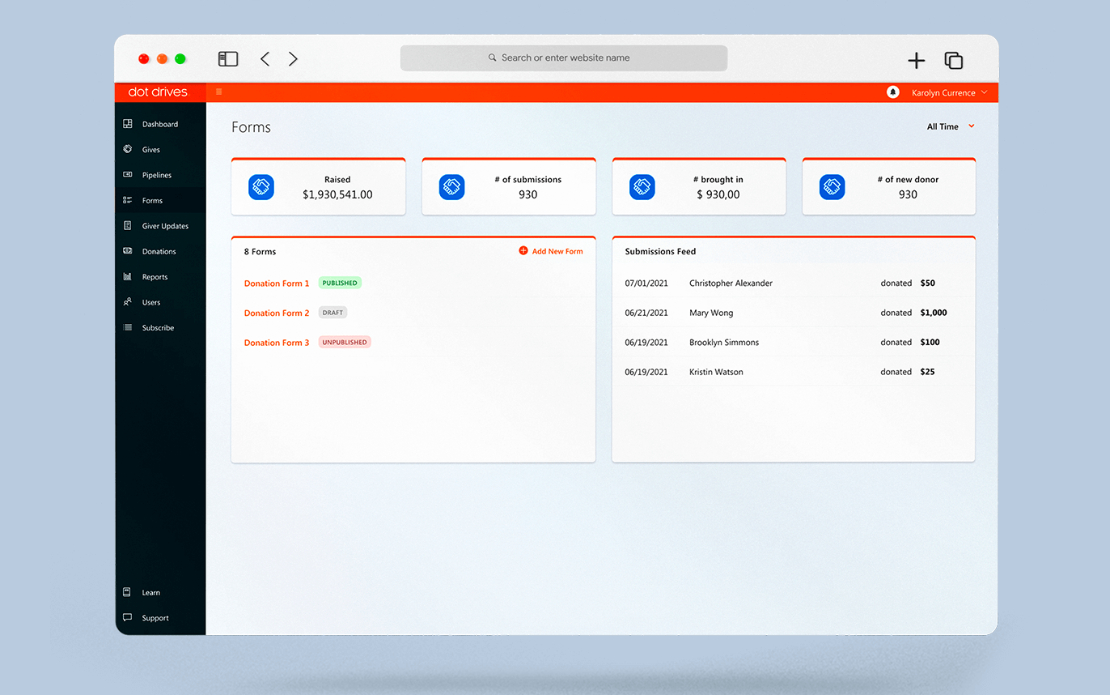Open Gives from the sidebar
Screen dimensions: 1110x695
[160, 149]
